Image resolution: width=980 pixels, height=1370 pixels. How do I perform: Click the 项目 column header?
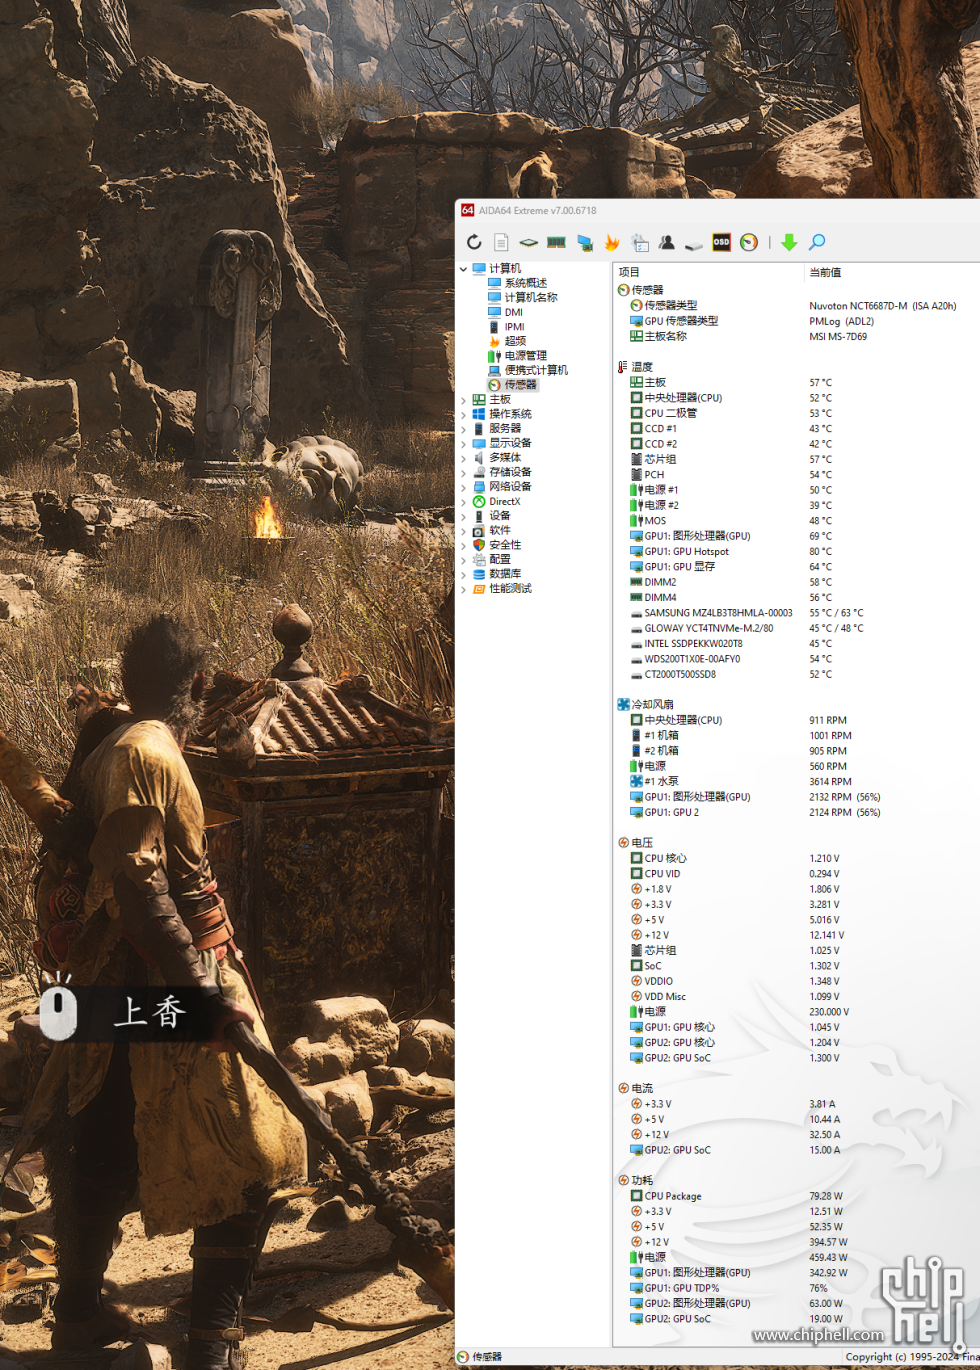pyautogui.click(x=708, y=272)
